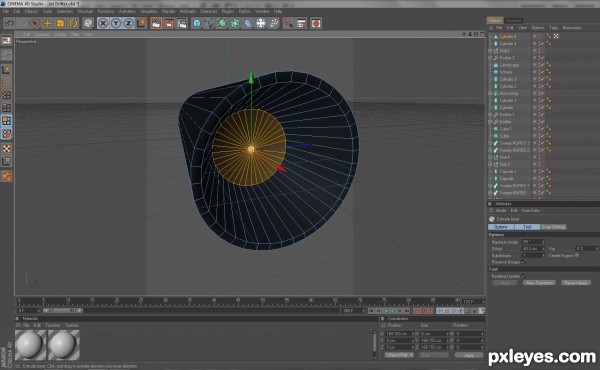Screen dimensions: 600x370
Task: Open the Object (Rel) coordinates dropdown
Action: point(399,355)
